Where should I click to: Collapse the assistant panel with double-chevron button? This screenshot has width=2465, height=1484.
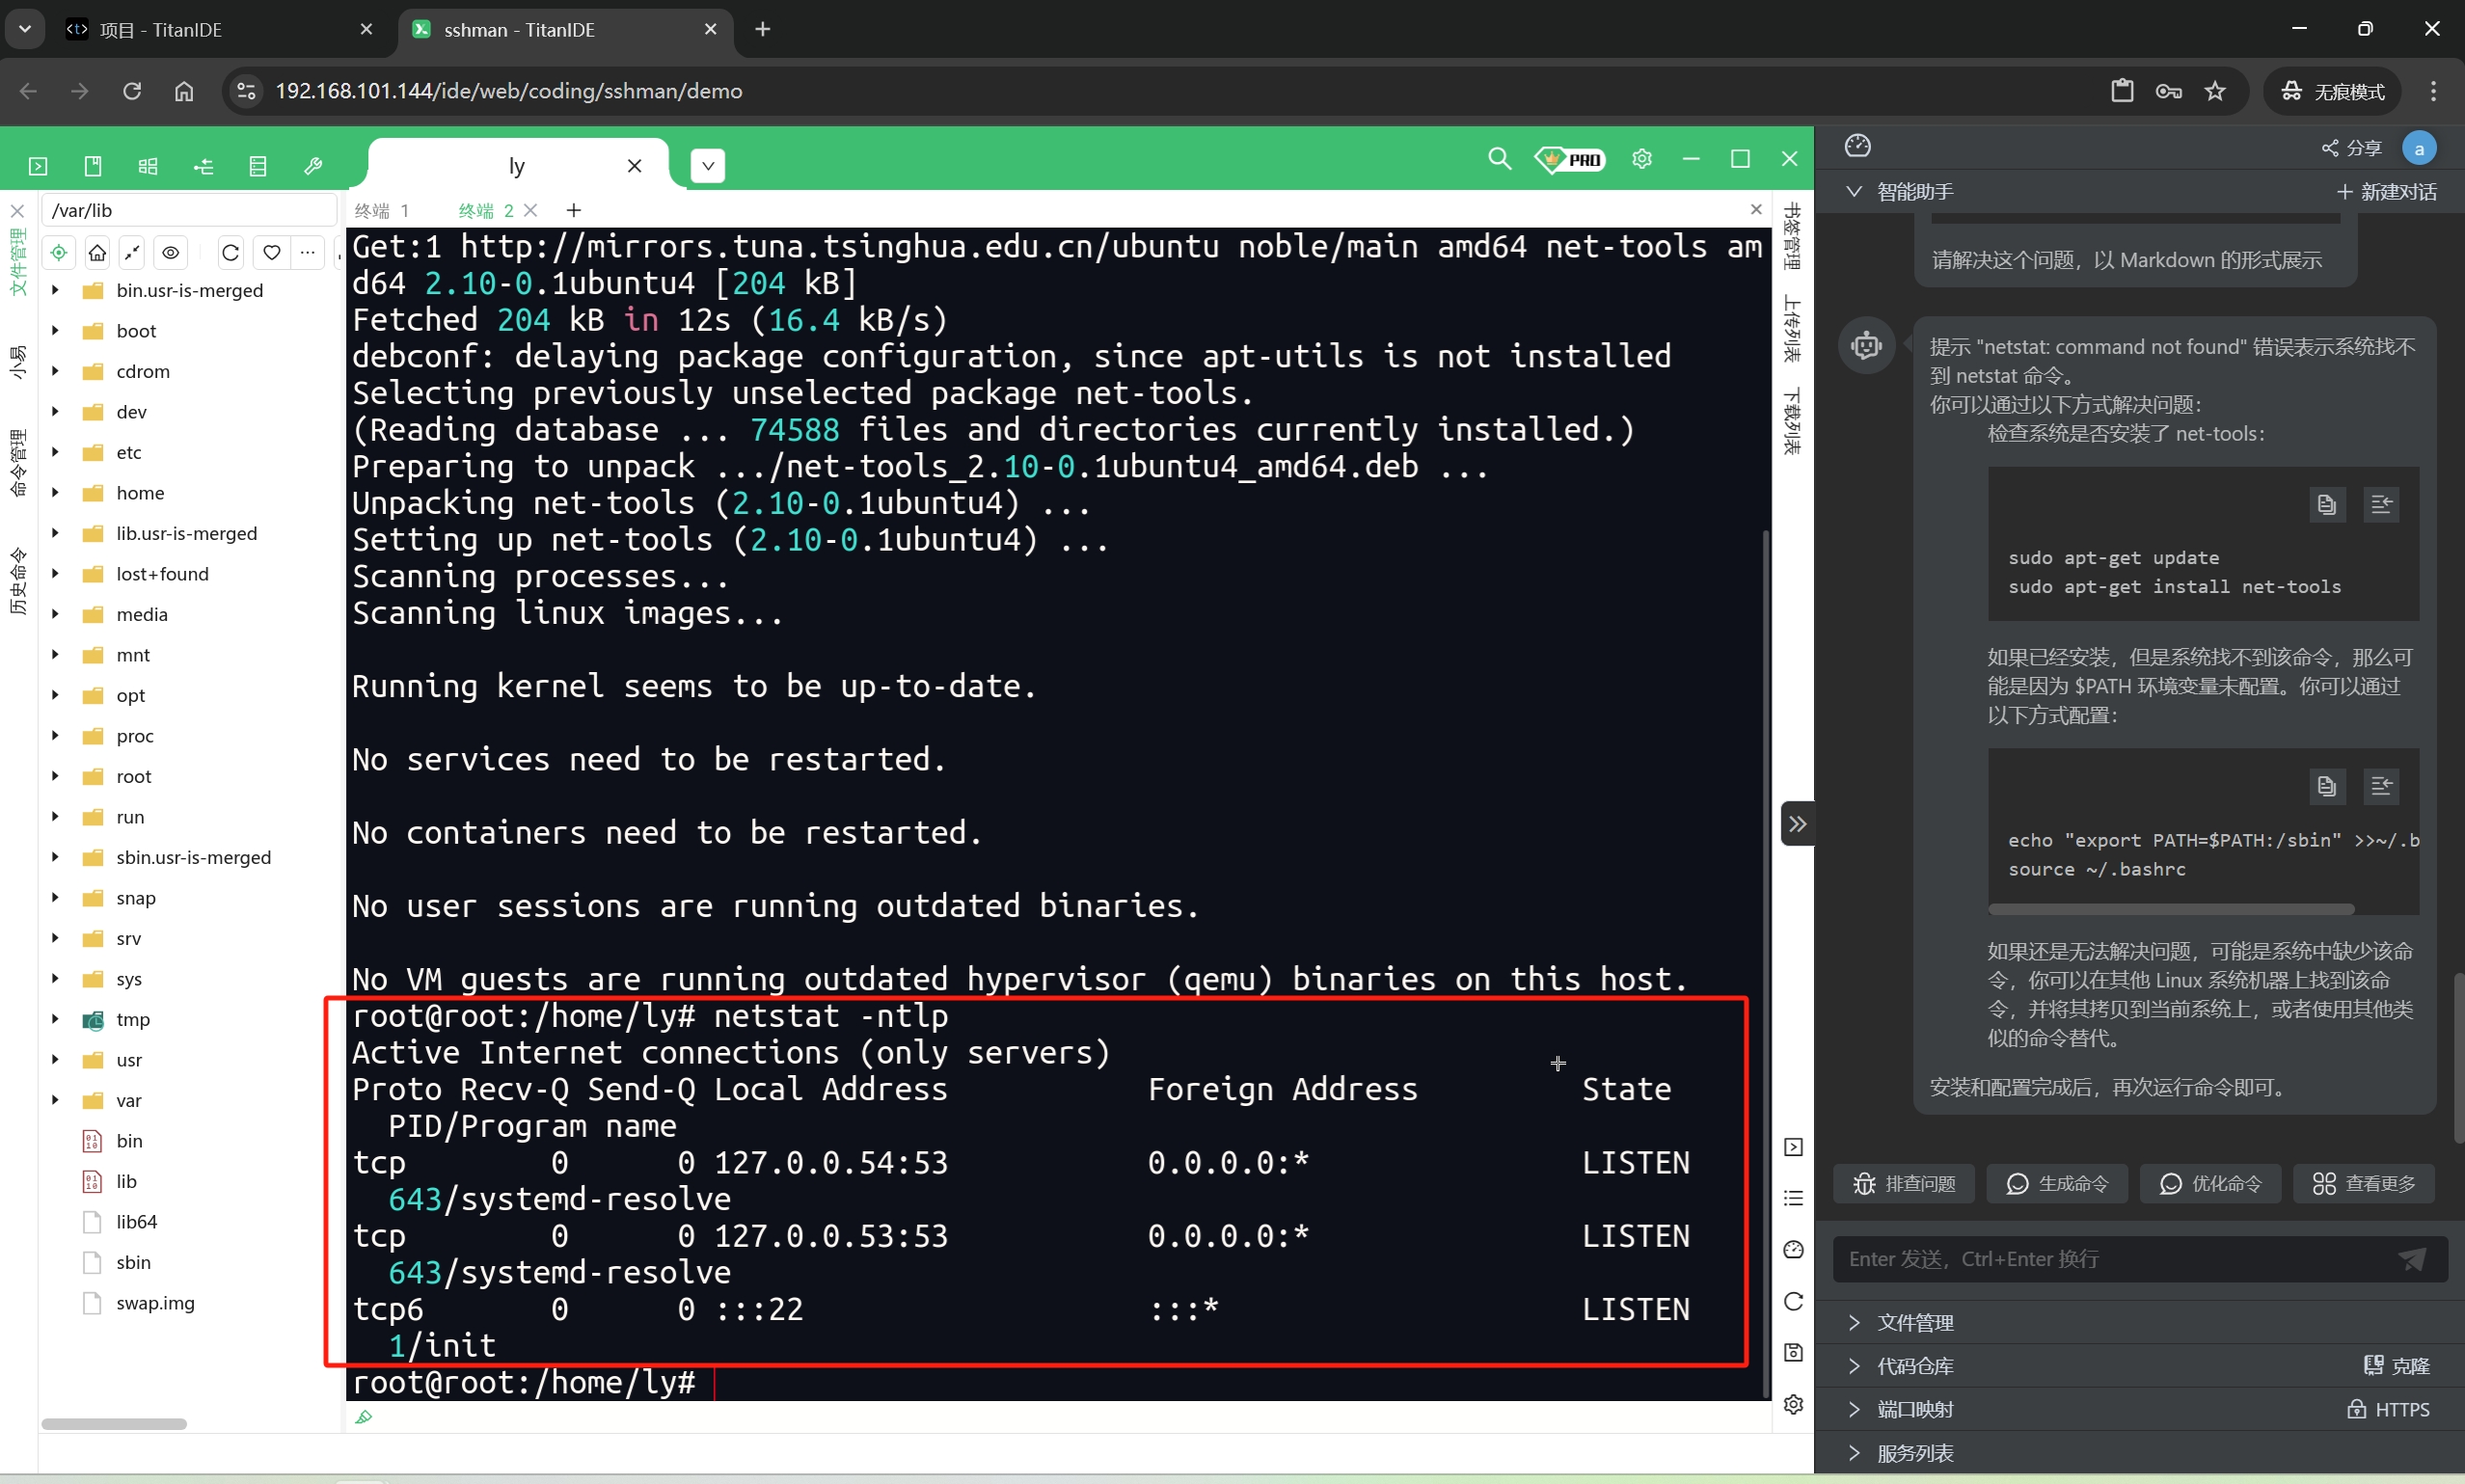pyautogui.click(x=1798, y=824)
